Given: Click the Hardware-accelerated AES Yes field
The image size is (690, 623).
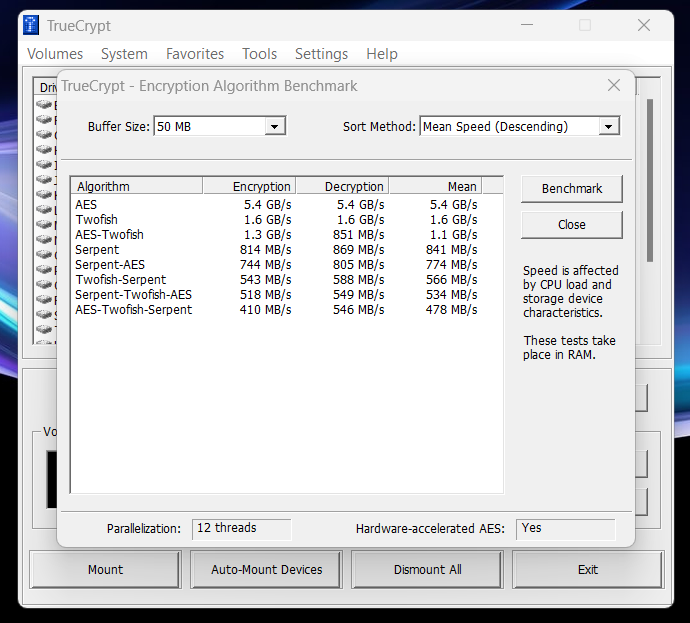Looking at the screenshot, I should pyautogui.click(x=565, y=528).
